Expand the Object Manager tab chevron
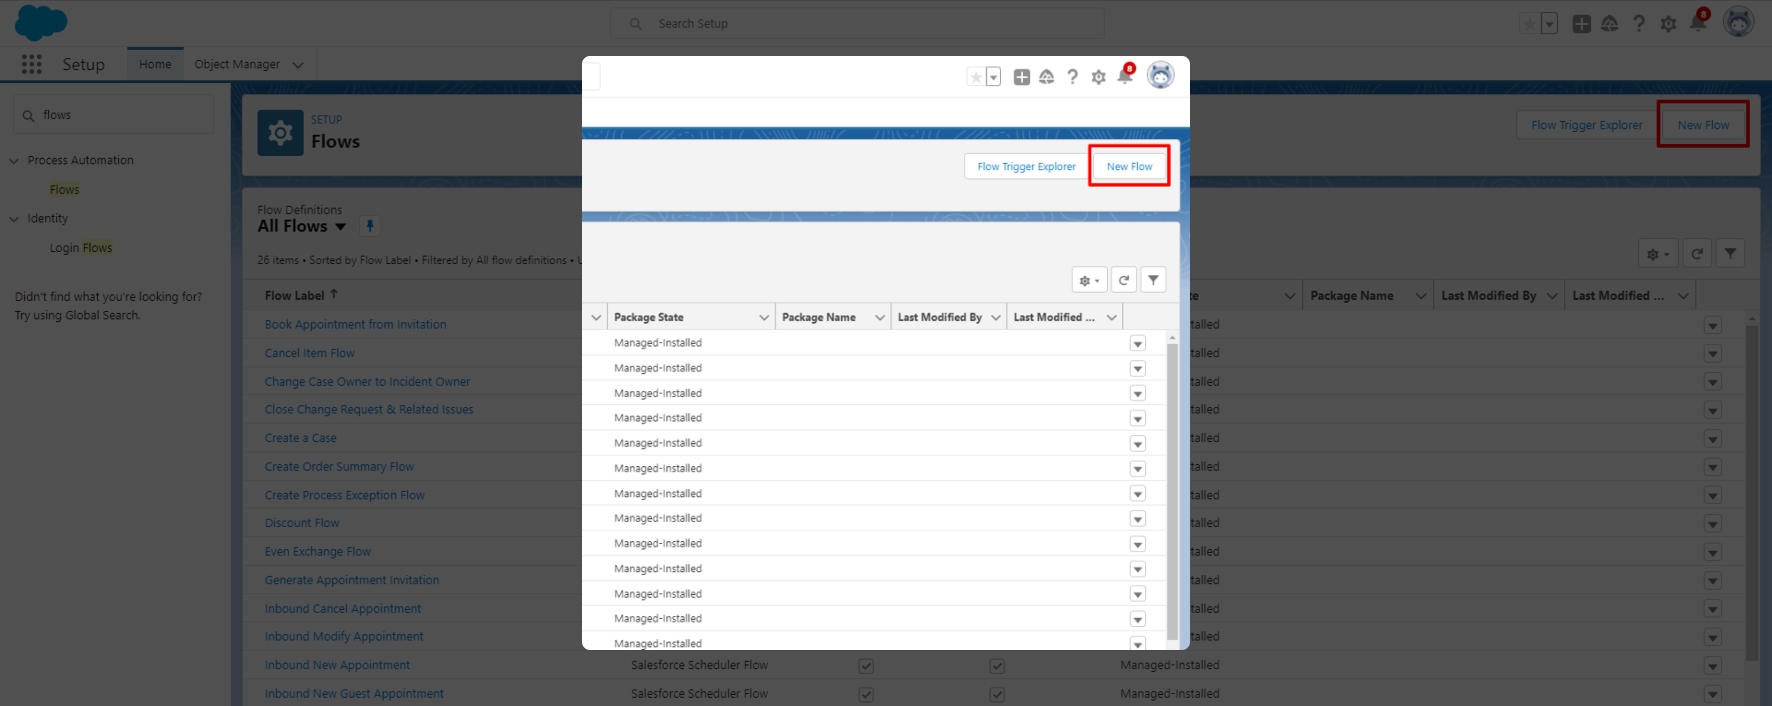Screen dimensions: 1772x706 (298, 65)
